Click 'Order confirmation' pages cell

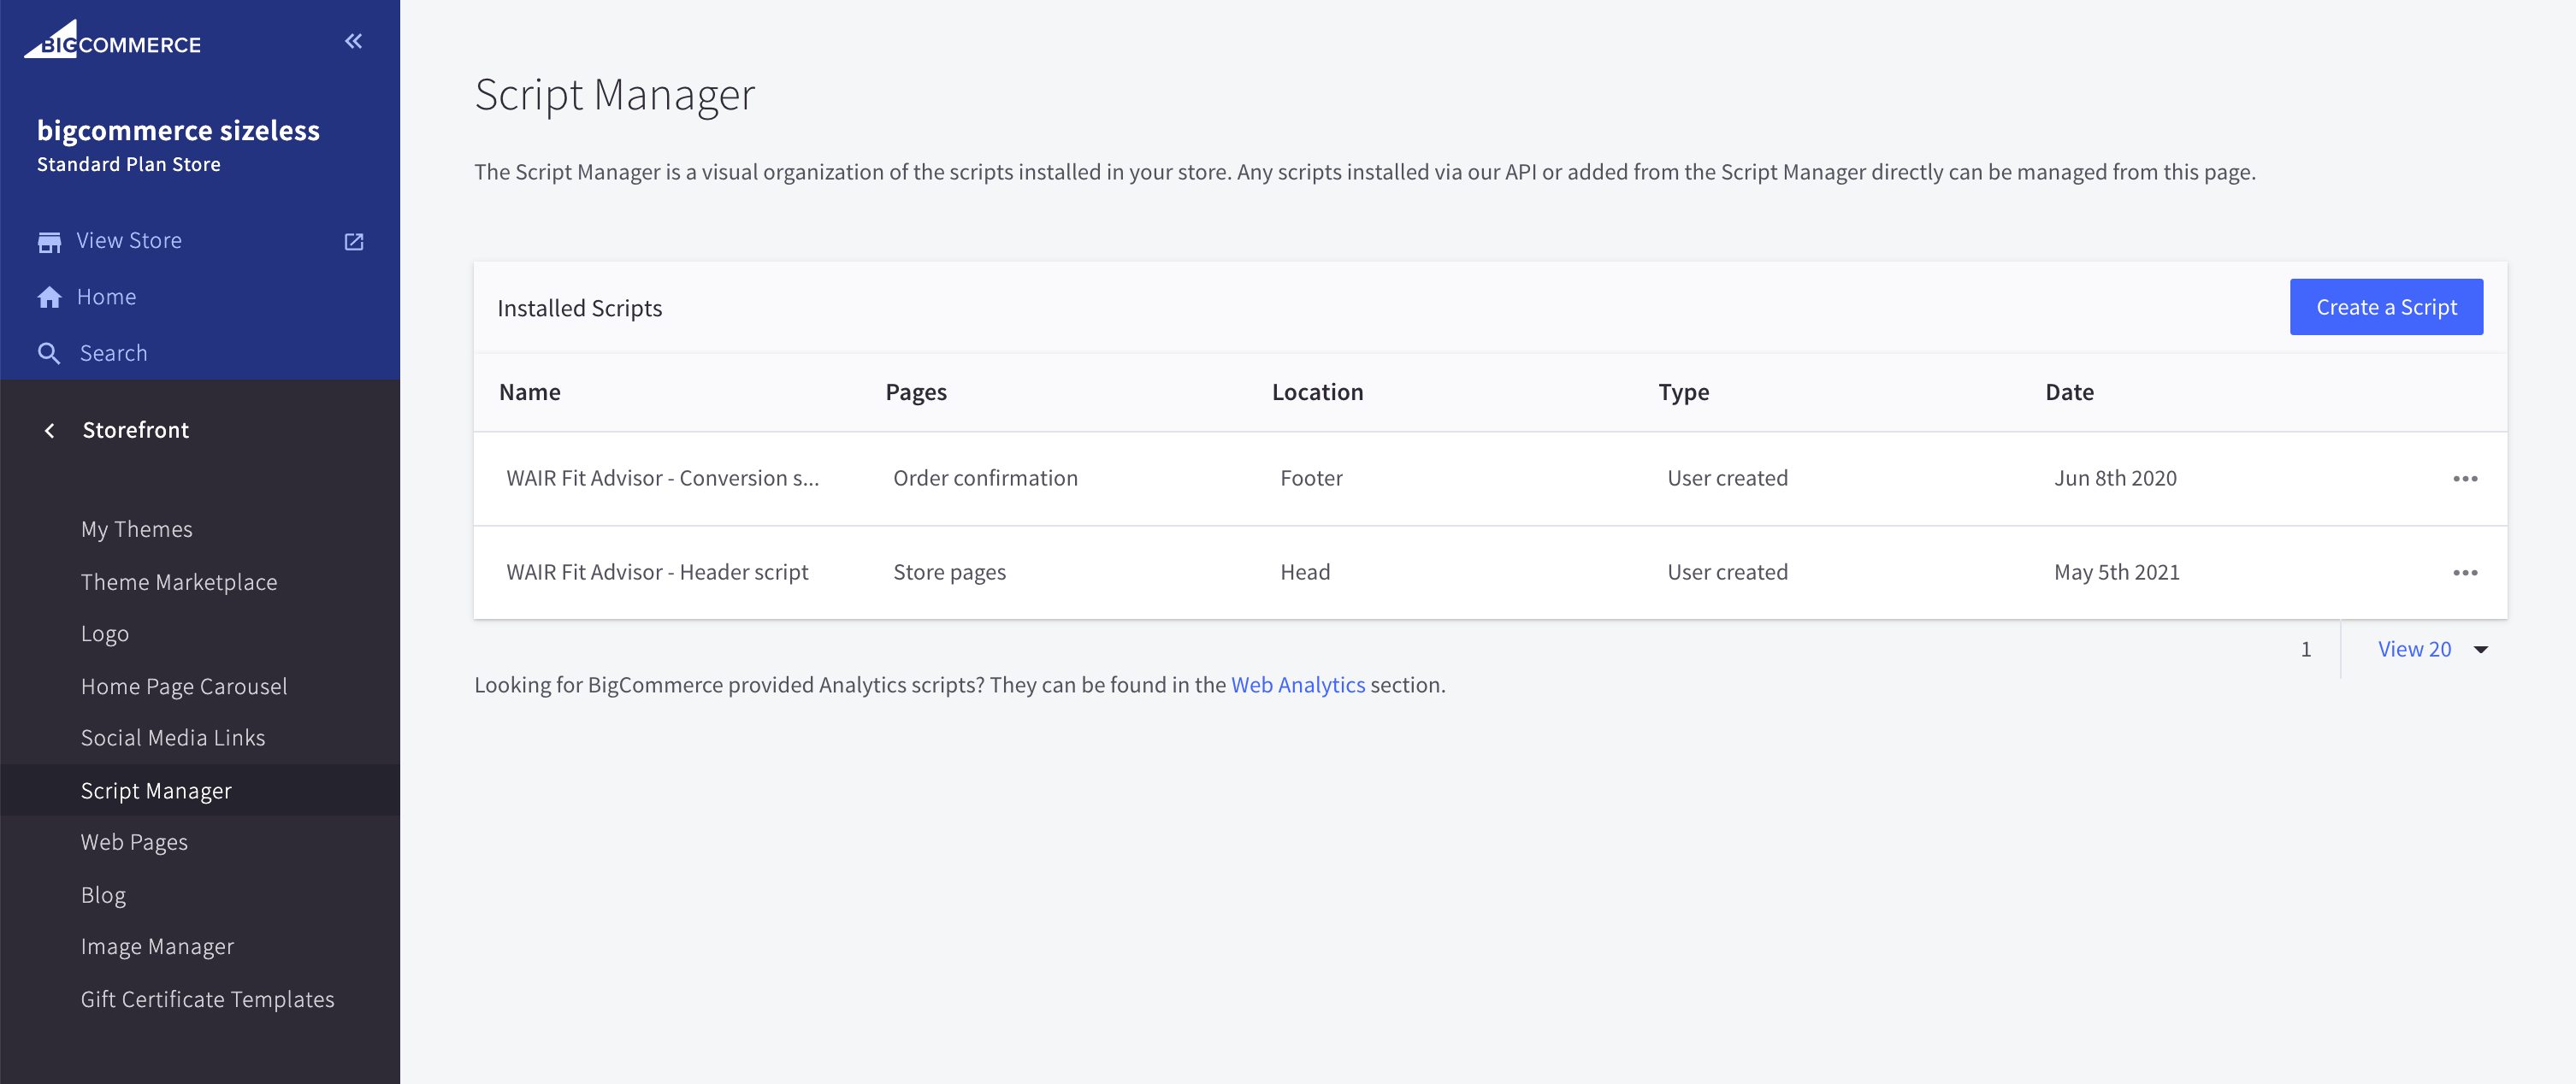click(985, 478)
